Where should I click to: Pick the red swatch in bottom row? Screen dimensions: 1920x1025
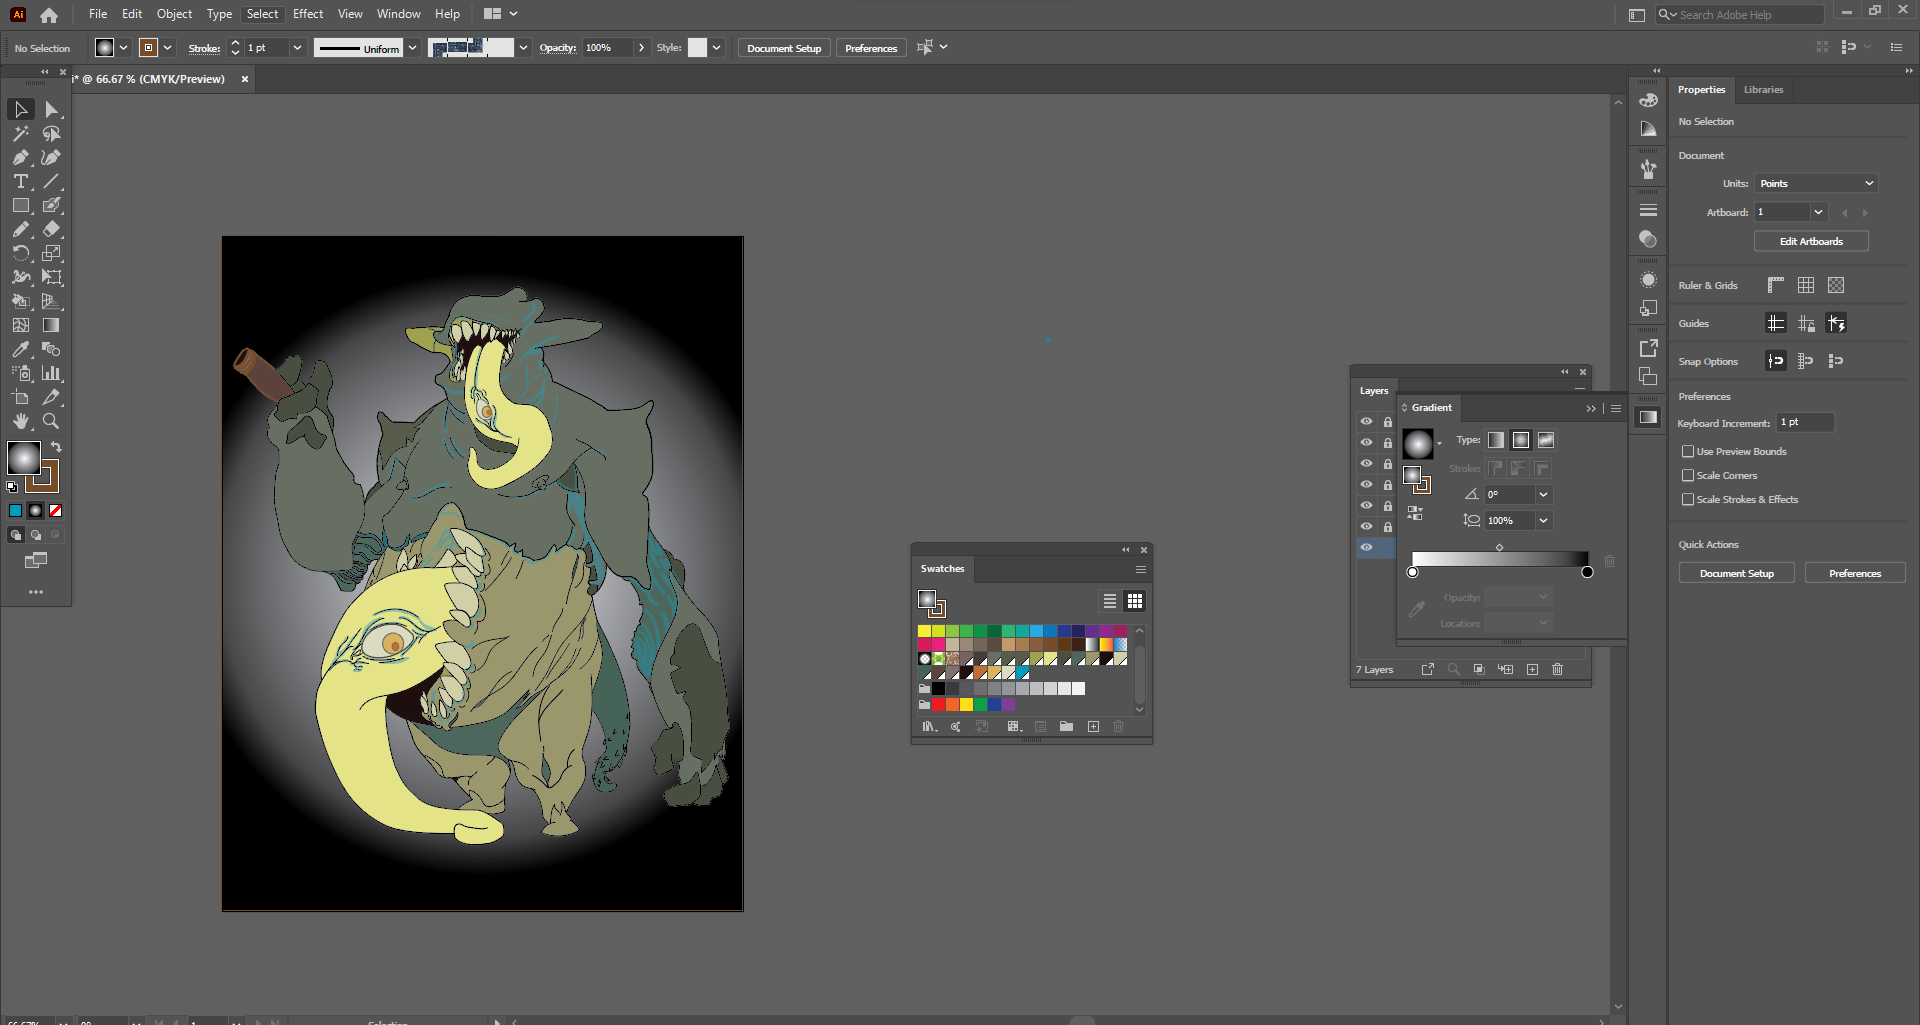[x=938, y=704]
